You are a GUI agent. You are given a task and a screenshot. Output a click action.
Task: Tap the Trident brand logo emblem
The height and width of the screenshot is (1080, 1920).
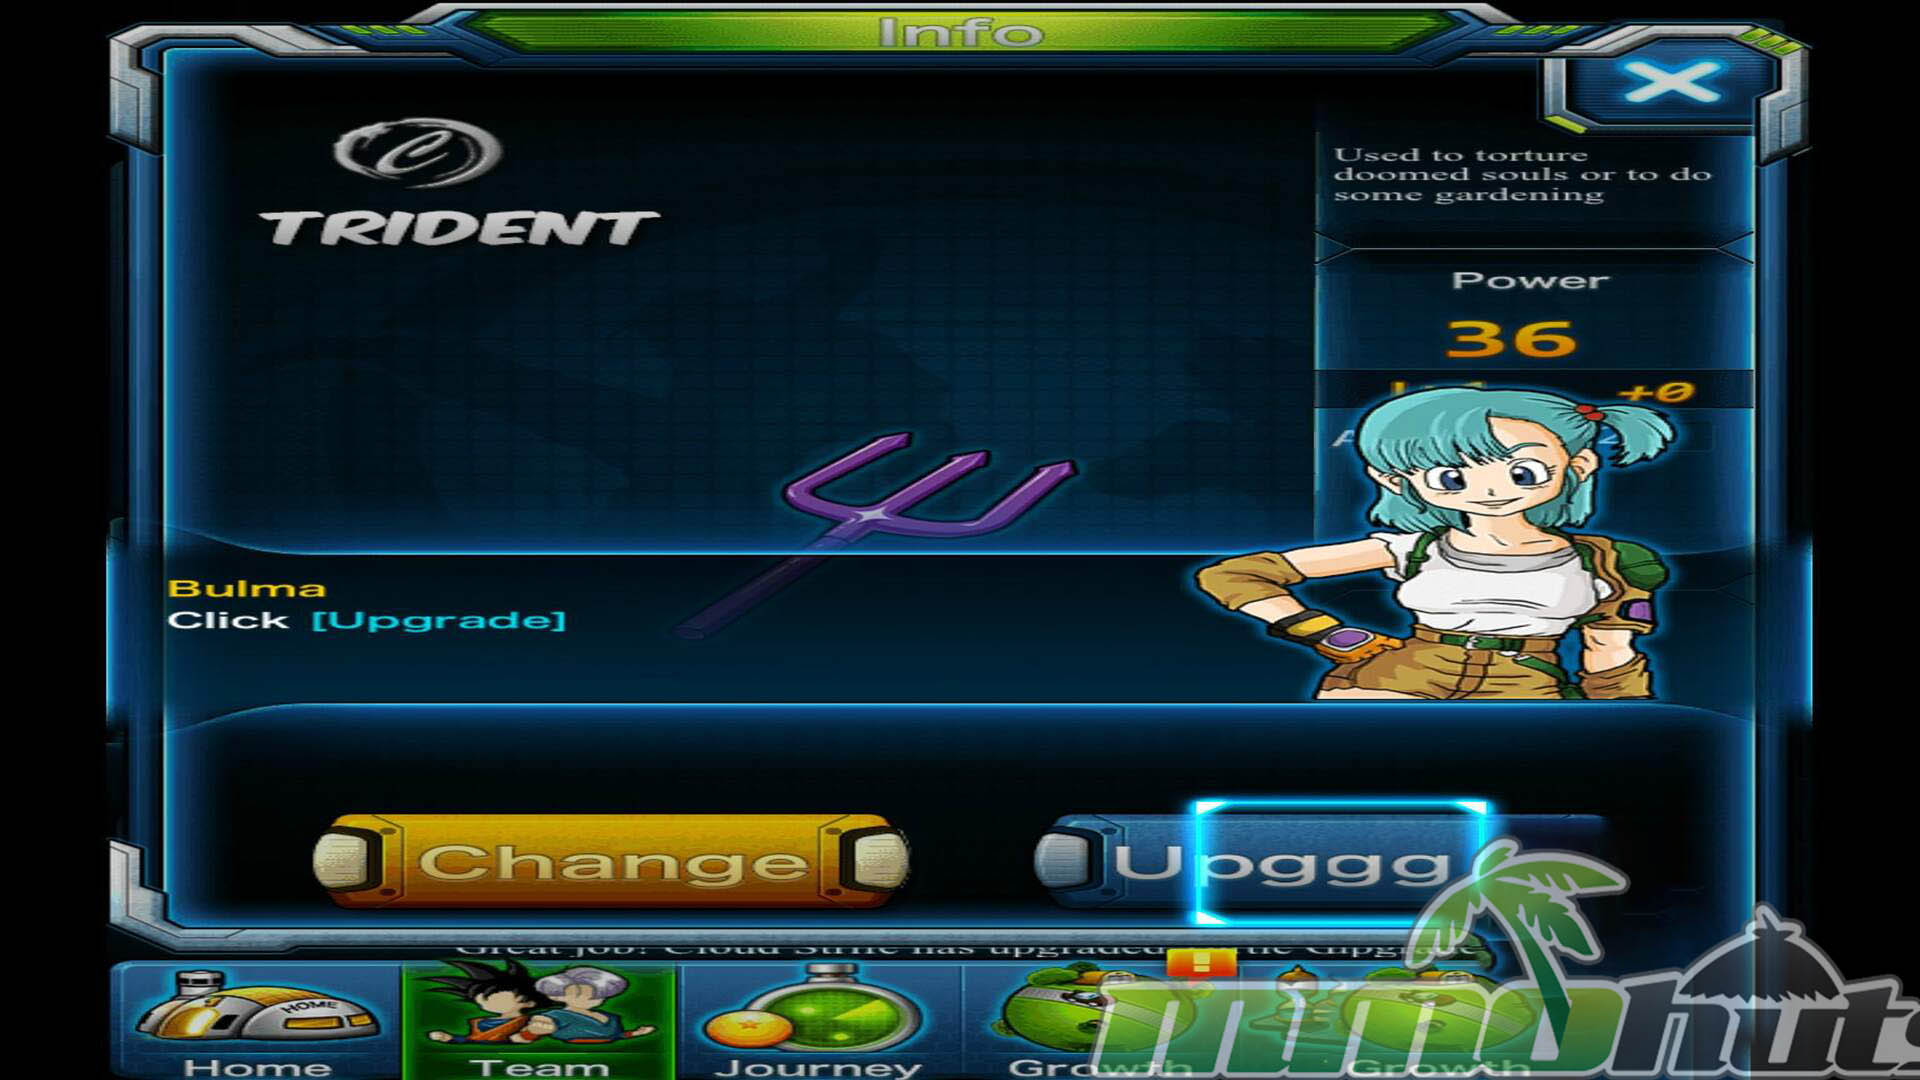pyautogui.click(x=418, y=152)
